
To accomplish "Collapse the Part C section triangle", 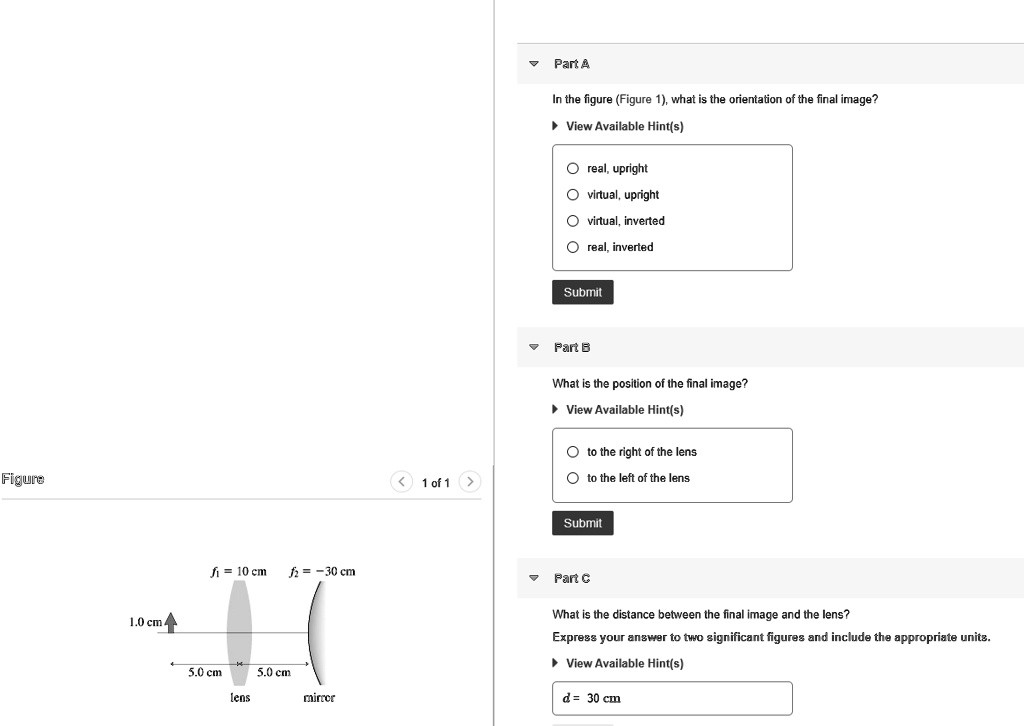I will [533, 577].
